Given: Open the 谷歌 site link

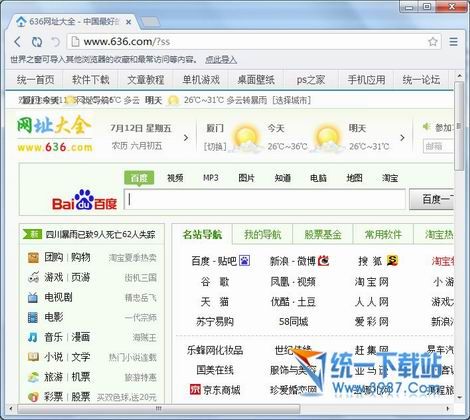Looking at the screenshot, I should (215, 282).
